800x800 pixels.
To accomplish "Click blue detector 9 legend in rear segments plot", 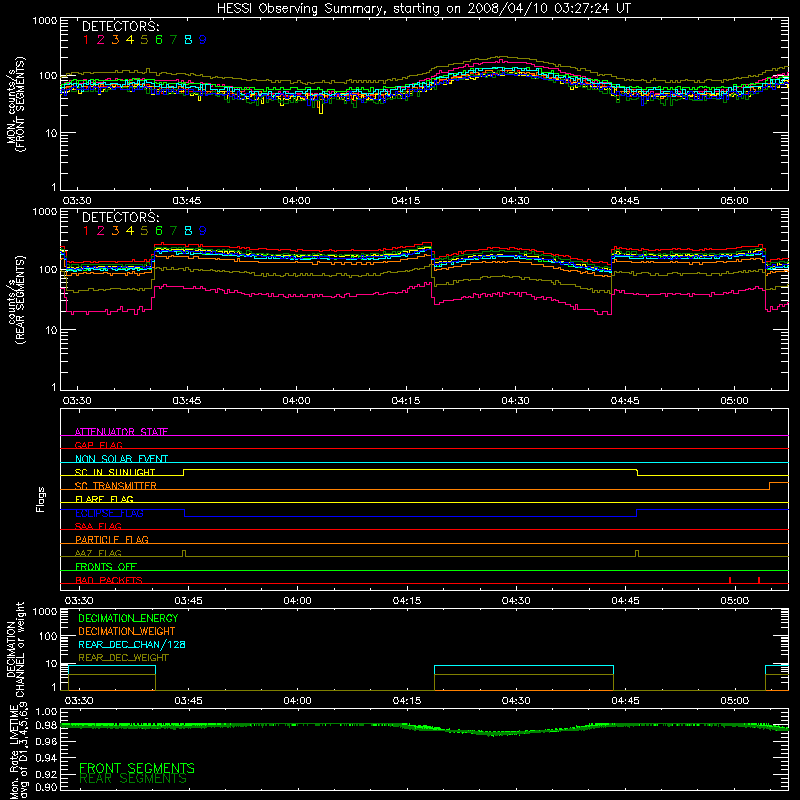I will coord(203,231).
